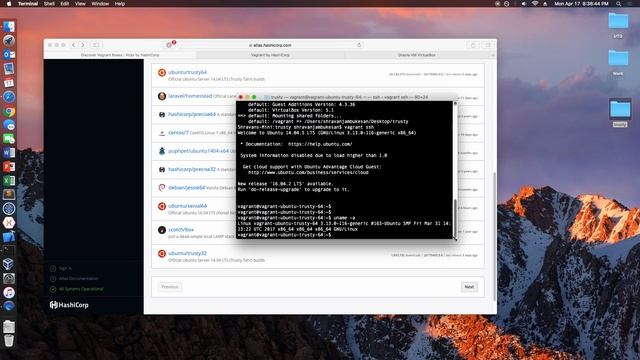Go forward in Safari

click(82, 45)
